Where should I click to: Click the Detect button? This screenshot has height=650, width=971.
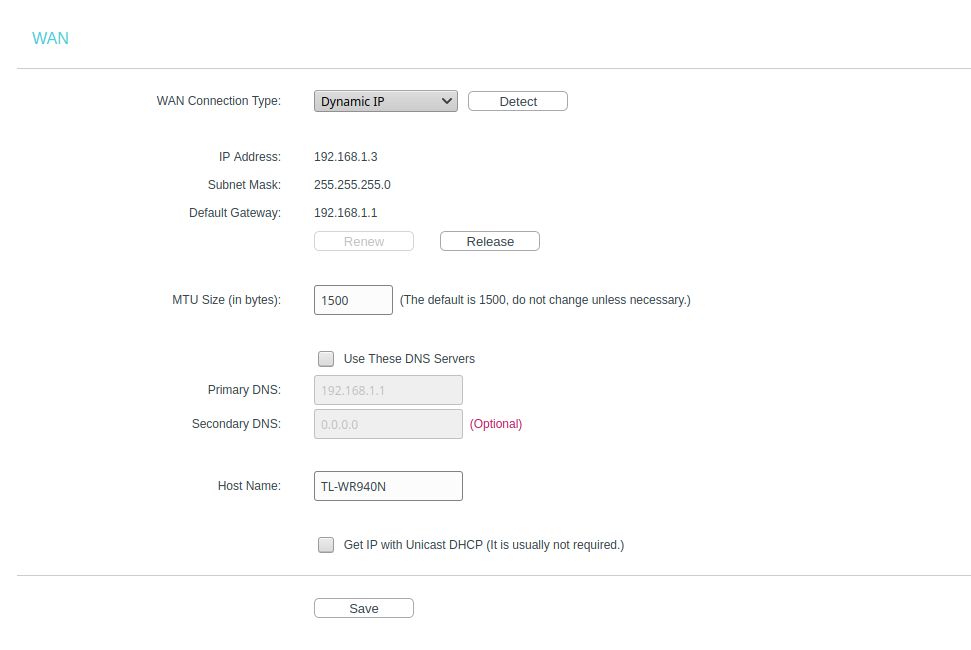518,102
